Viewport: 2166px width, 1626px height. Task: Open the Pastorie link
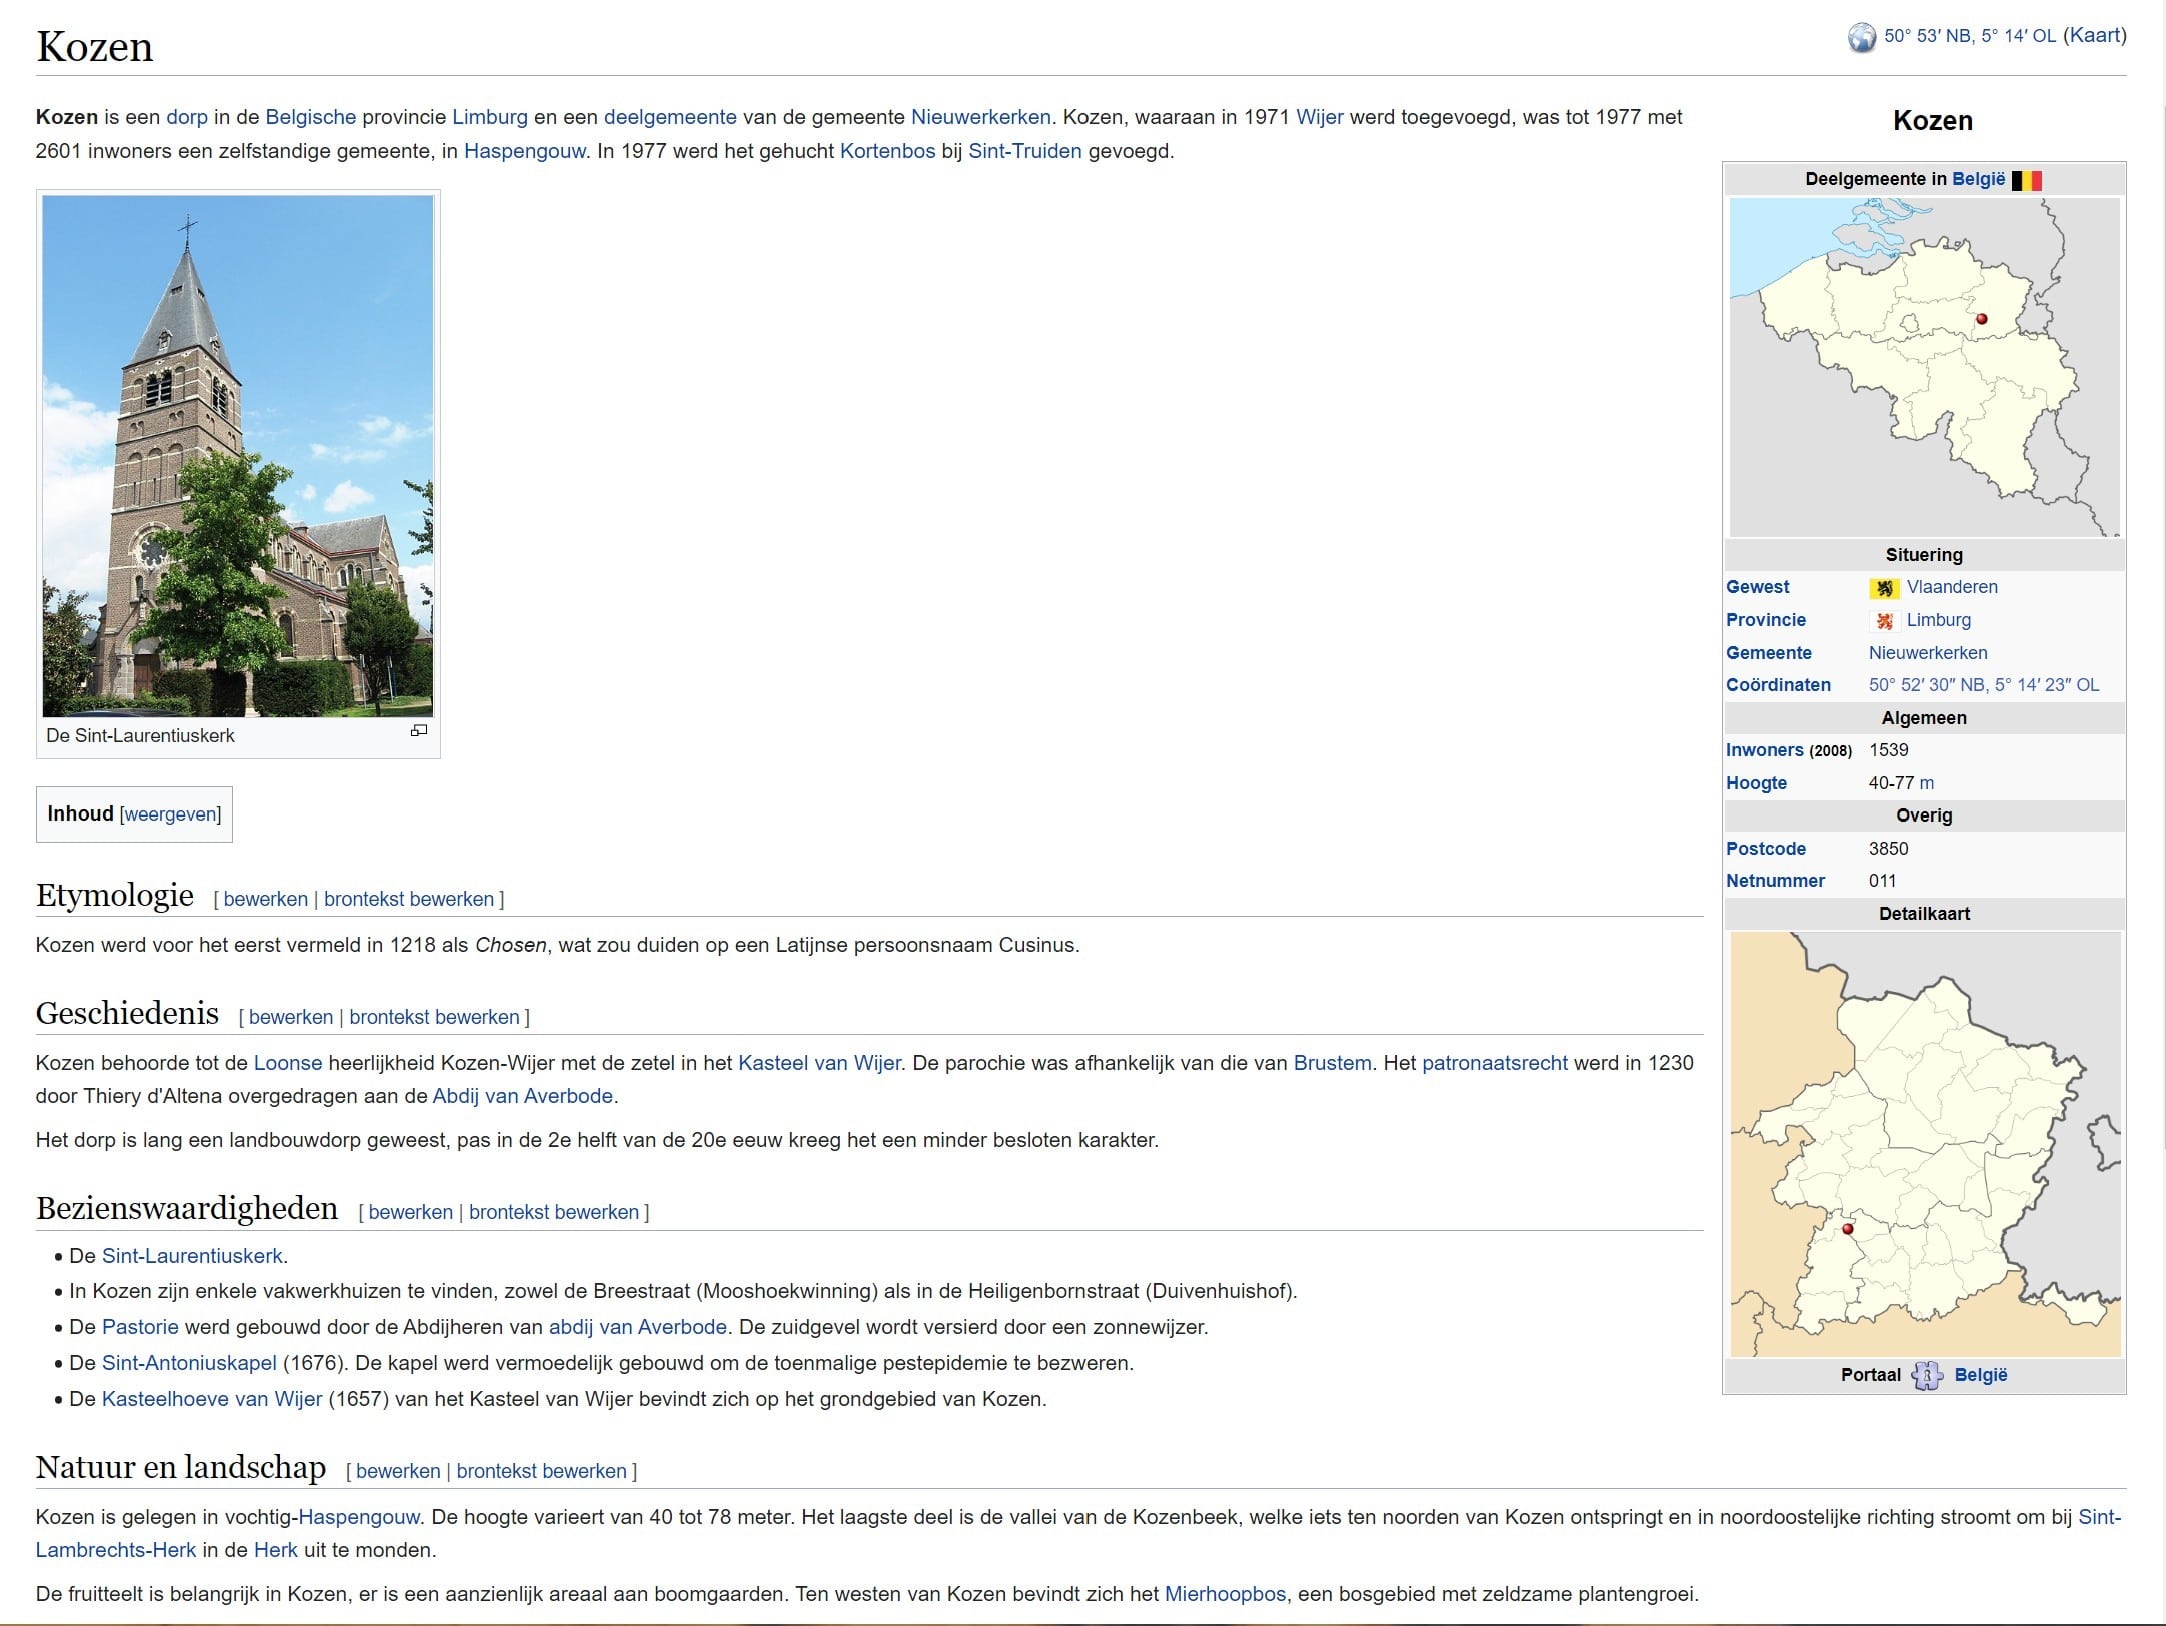tap(140, 1327)
